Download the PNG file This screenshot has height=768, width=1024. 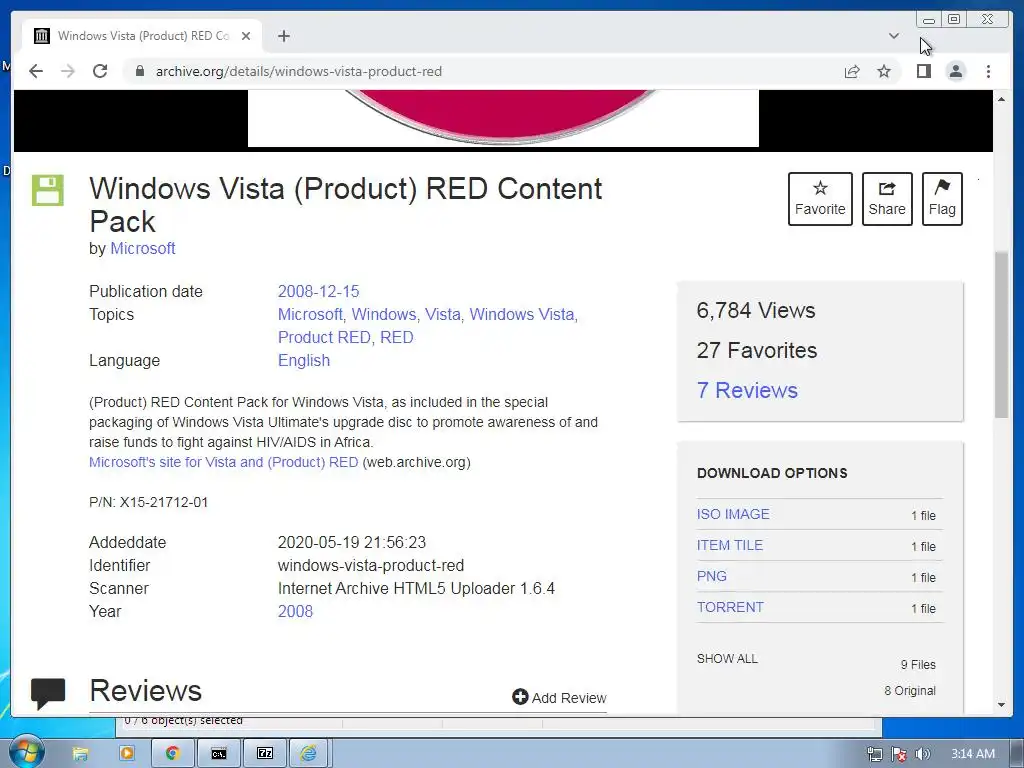click(x=711, y=576)
